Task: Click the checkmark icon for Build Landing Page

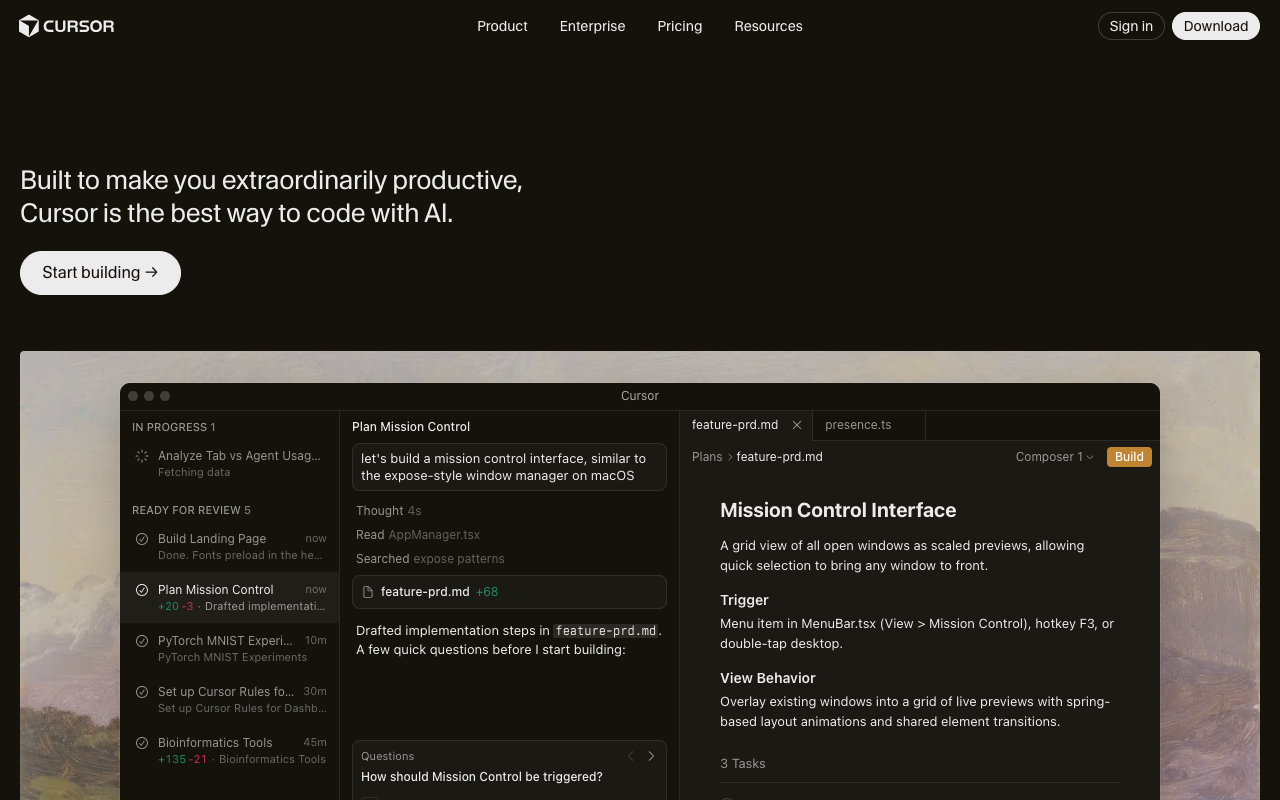Action: 142,539
